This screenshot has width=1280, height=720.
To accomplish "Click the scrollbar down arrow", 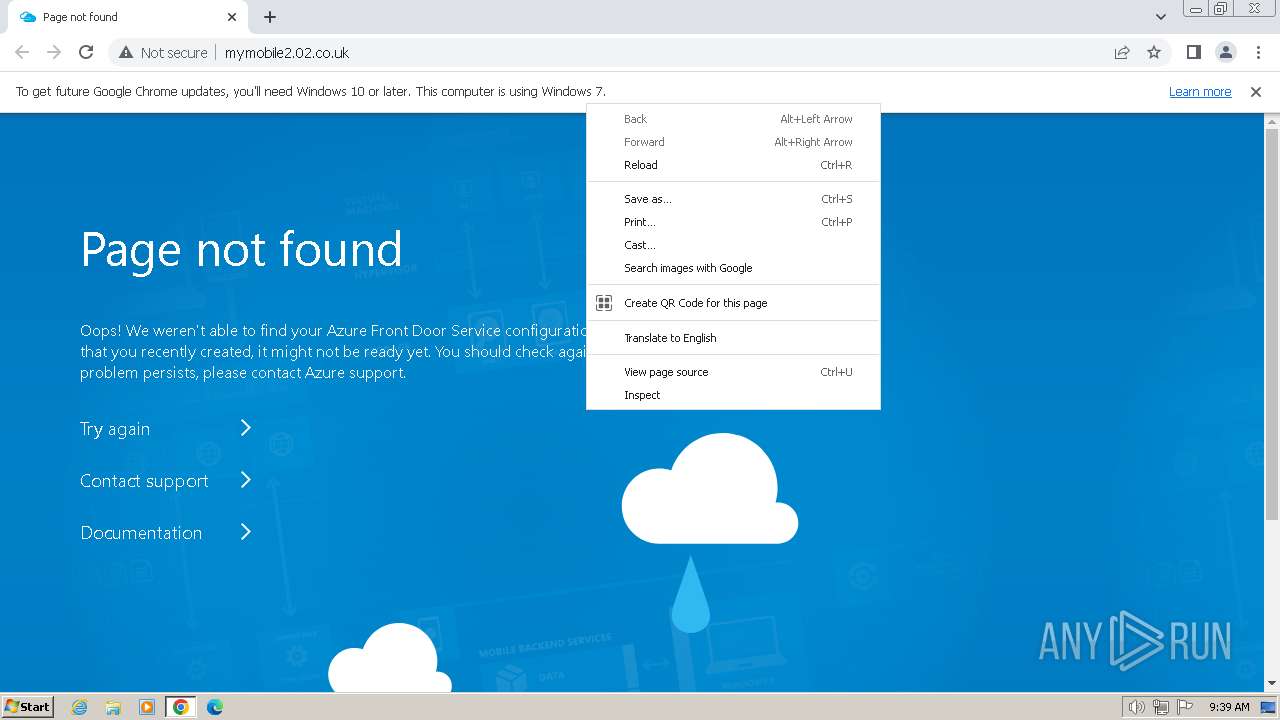I will click(x=1272, y=684).
